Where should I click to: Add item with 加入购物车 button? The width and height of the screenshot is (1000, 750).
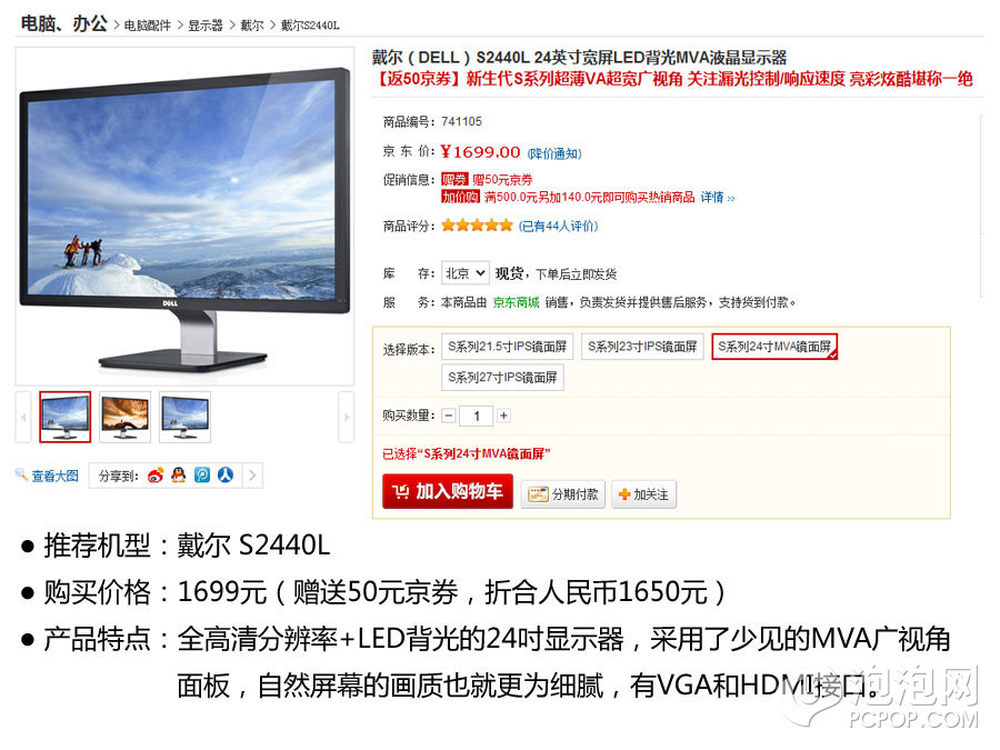(448, 491)
